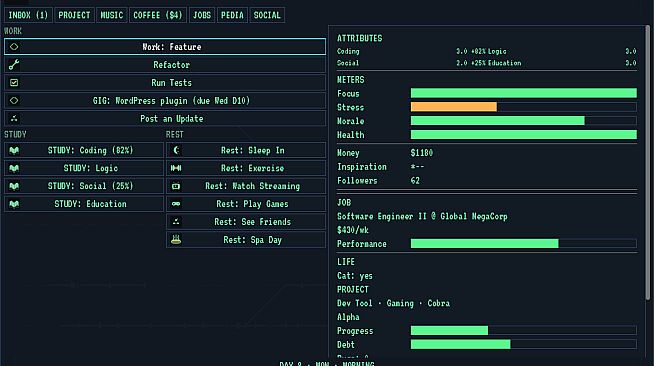Screen dimensions: 654x366
Task: Click the book icon beside STUDY: Coding
Action: [14, 150]
